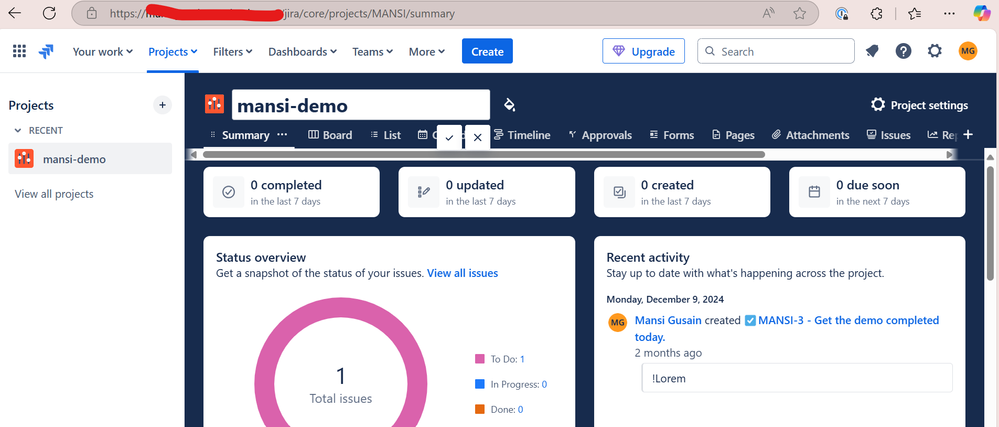Switch to the Attachments tab

[x=810, y=135]
